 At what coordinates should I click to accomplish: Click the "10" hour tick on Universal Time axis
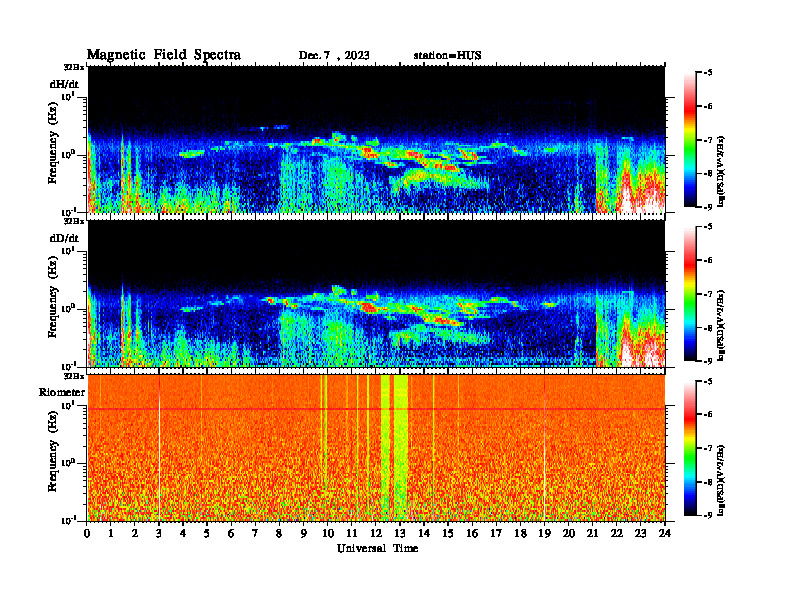(x=327, y=533)
